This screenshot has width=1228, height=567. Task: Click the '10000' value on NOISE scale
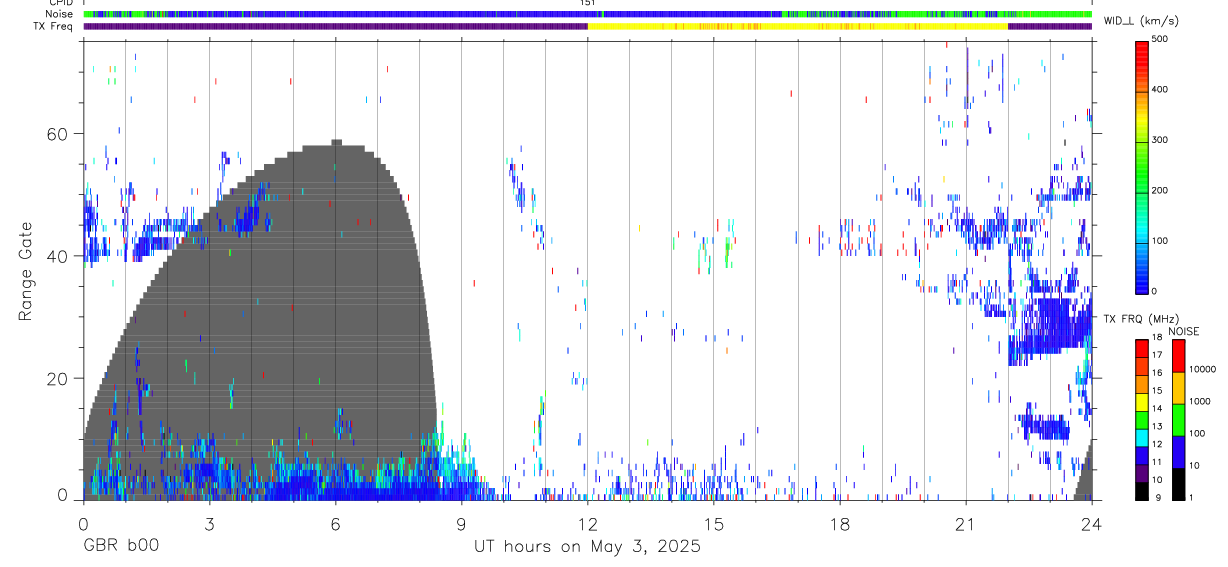1203,369
